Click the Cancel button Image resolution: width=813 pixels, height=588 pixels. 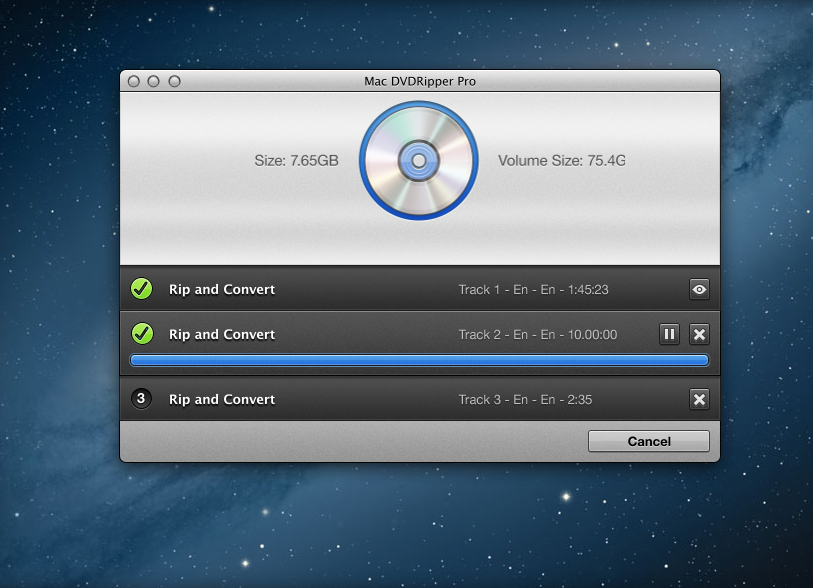(649, 441)
